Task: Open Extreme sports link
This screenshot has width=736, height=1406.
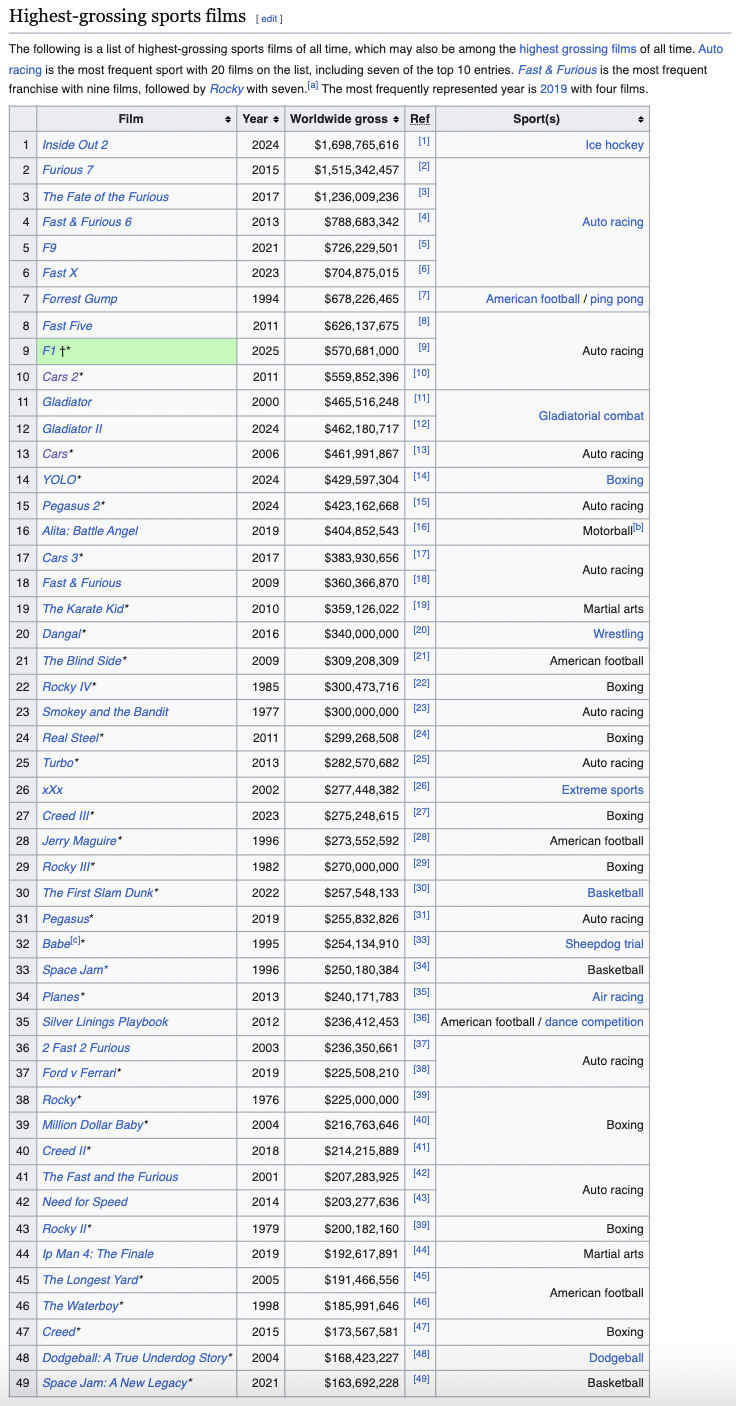Action: tap(603, 790)
